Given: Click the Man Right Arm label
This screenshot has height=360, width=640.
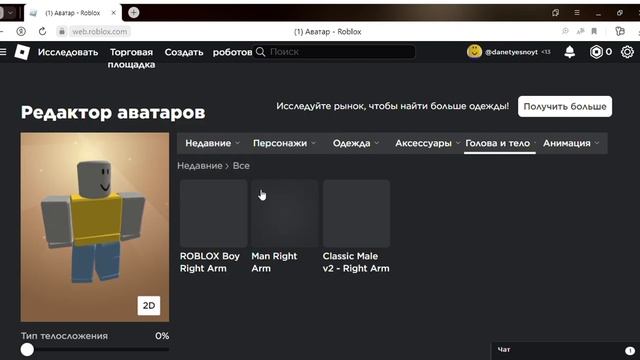Looking at the screenshot, I should pos(274,262).
